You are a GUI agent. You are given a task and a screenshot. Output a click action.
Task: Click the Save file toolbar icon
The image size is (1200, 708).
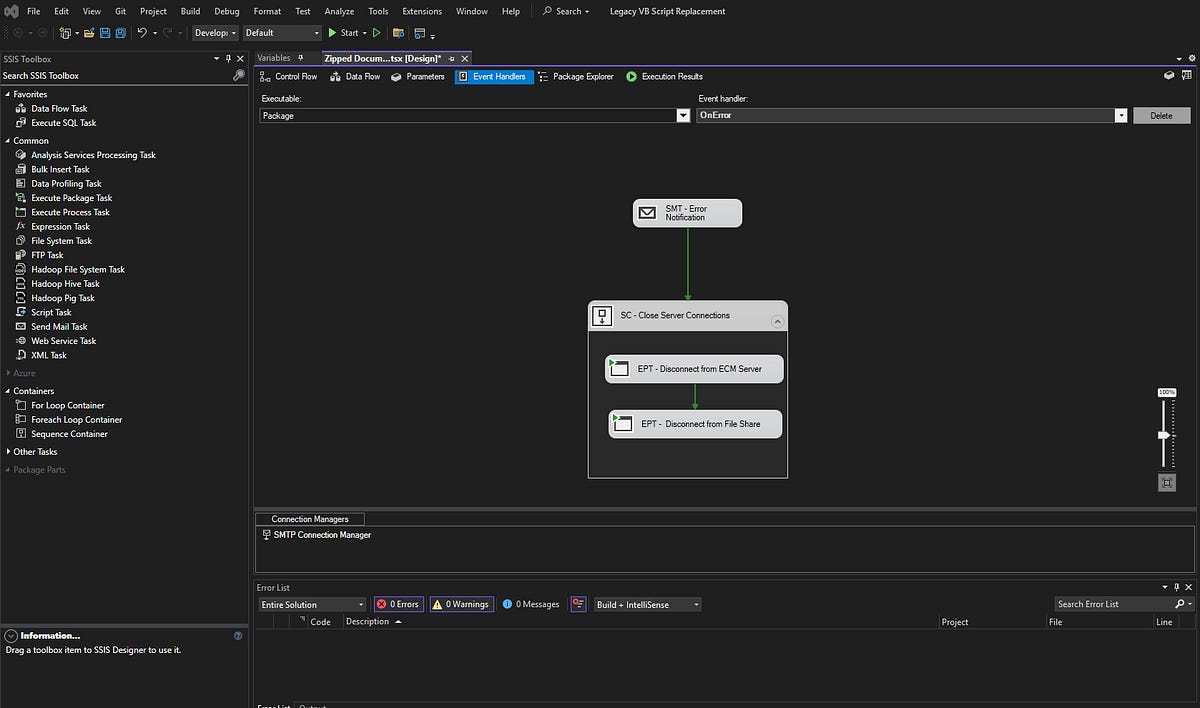[105, 33]
